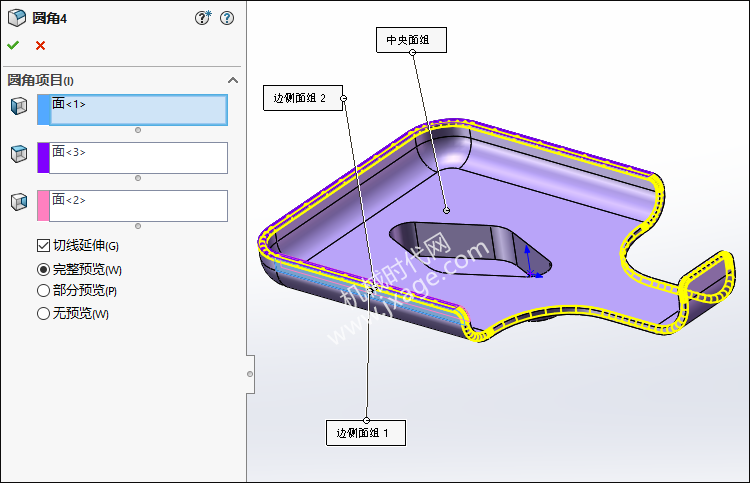Screen dimensions: 750x483
Task: Click the side face set 2 icon
Action: tap(19, 201)
